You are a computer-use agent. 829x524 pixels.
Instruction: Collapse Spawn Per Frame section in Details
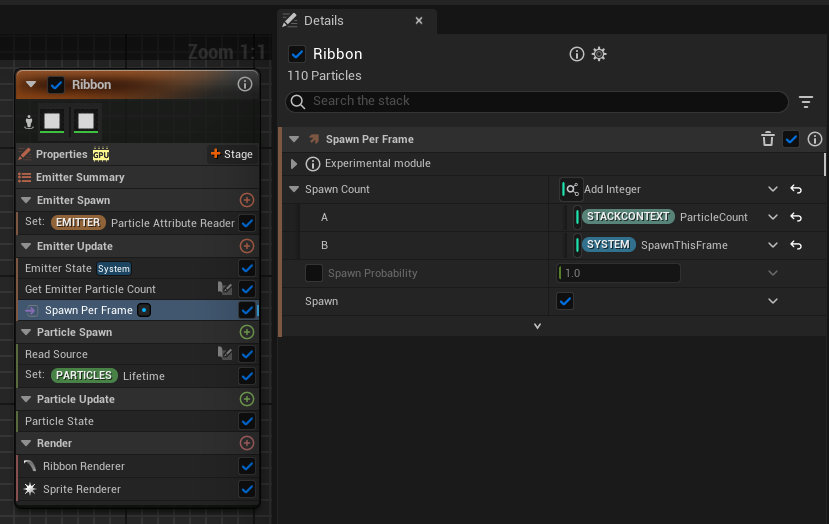[x=294, y=140]
